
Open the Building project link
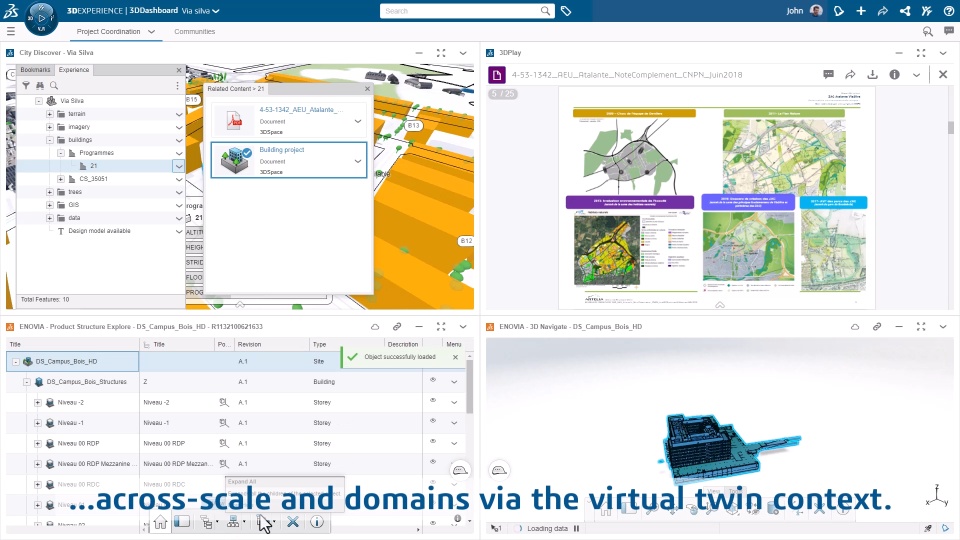[282, 149]
